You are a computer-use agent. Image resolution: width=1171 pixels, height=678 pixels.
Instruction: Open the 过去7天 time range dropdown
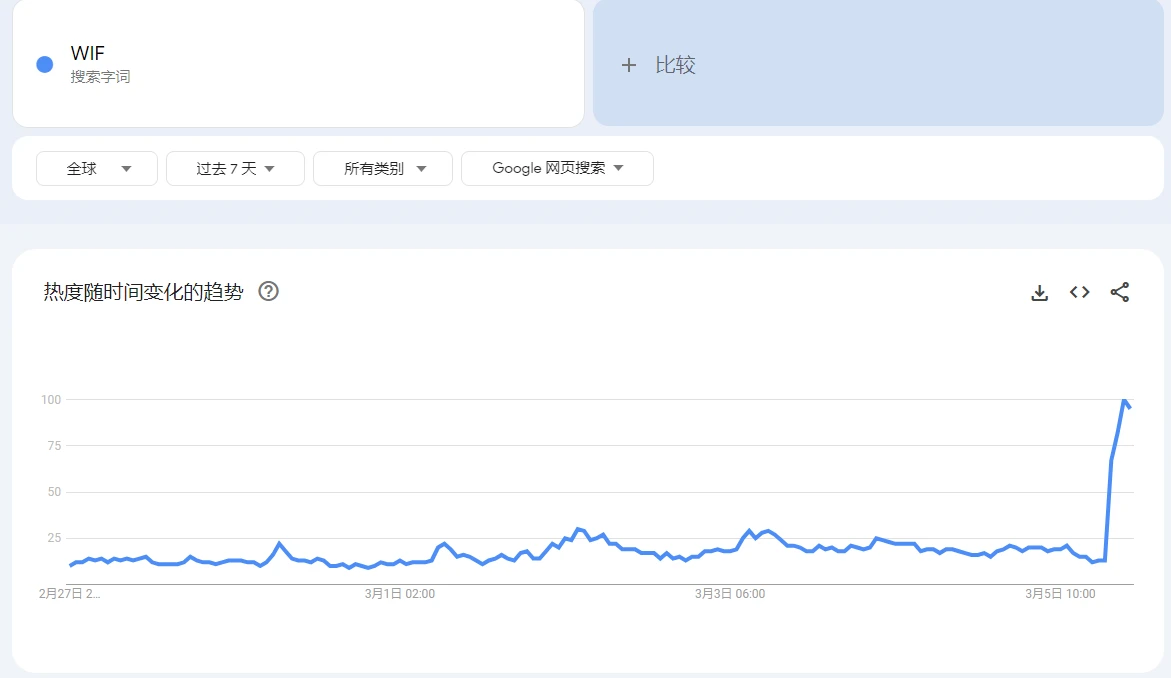pos(235,168)
